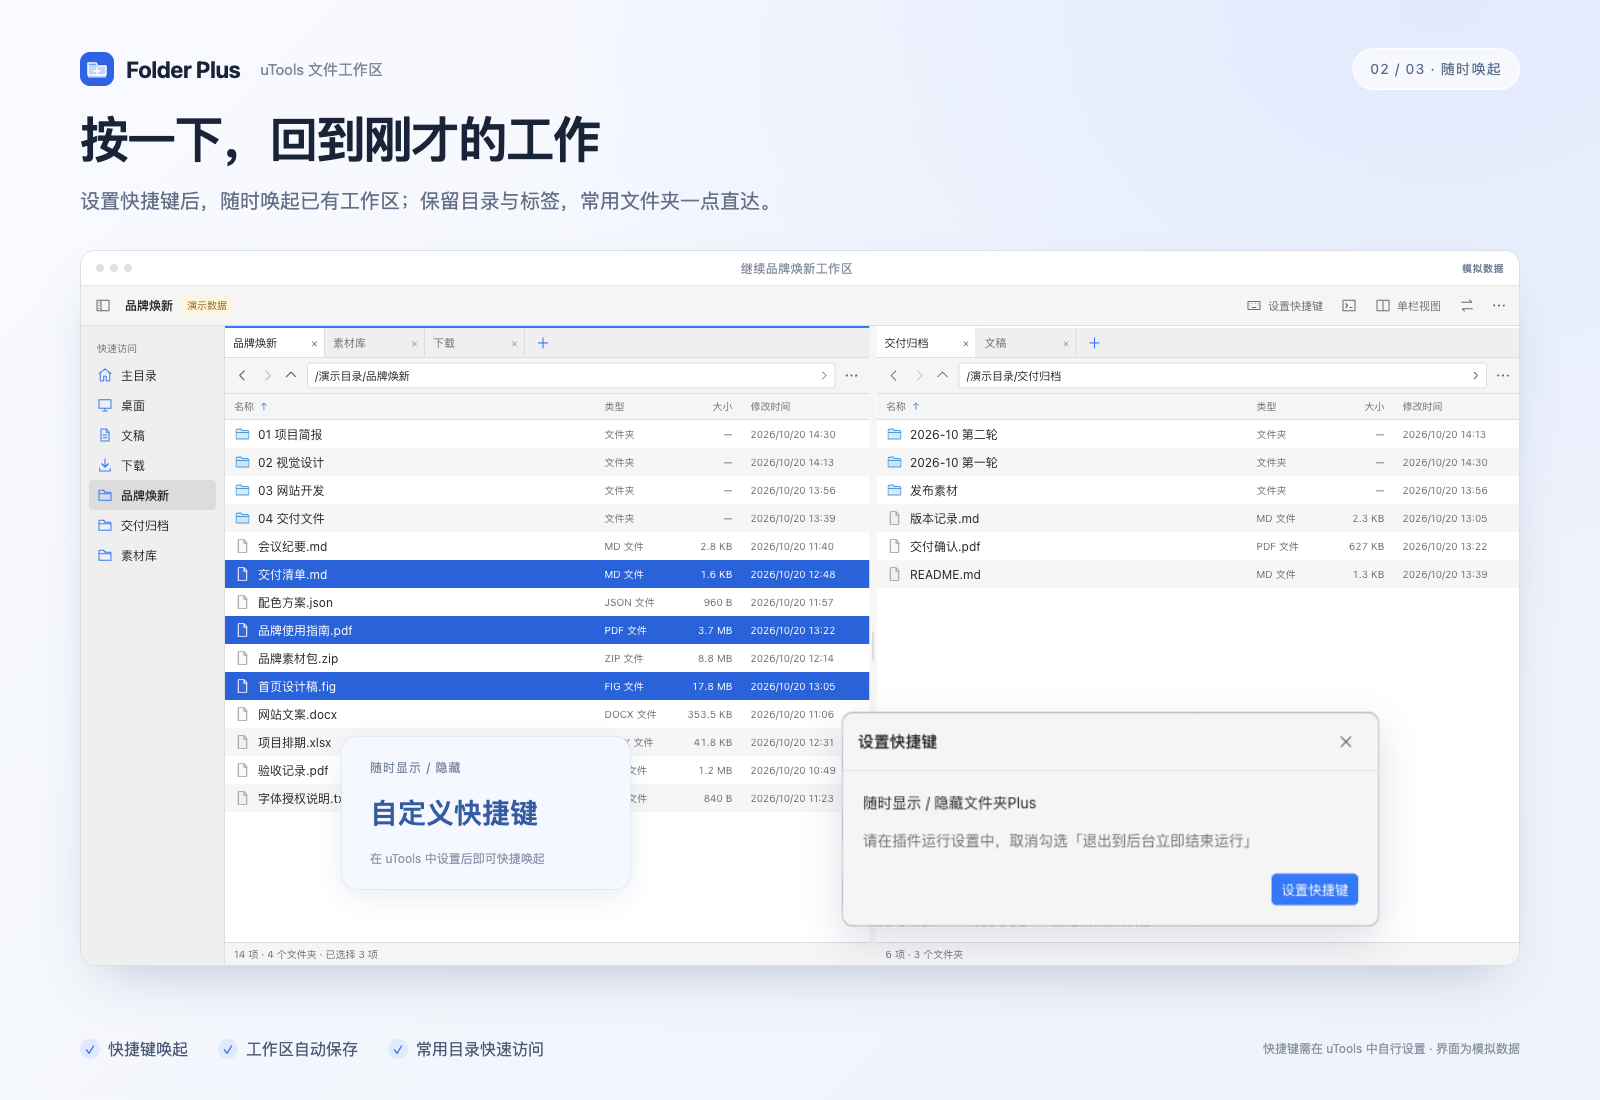
Task: Open left pane more options ellipsis
Action: (852, 376)
